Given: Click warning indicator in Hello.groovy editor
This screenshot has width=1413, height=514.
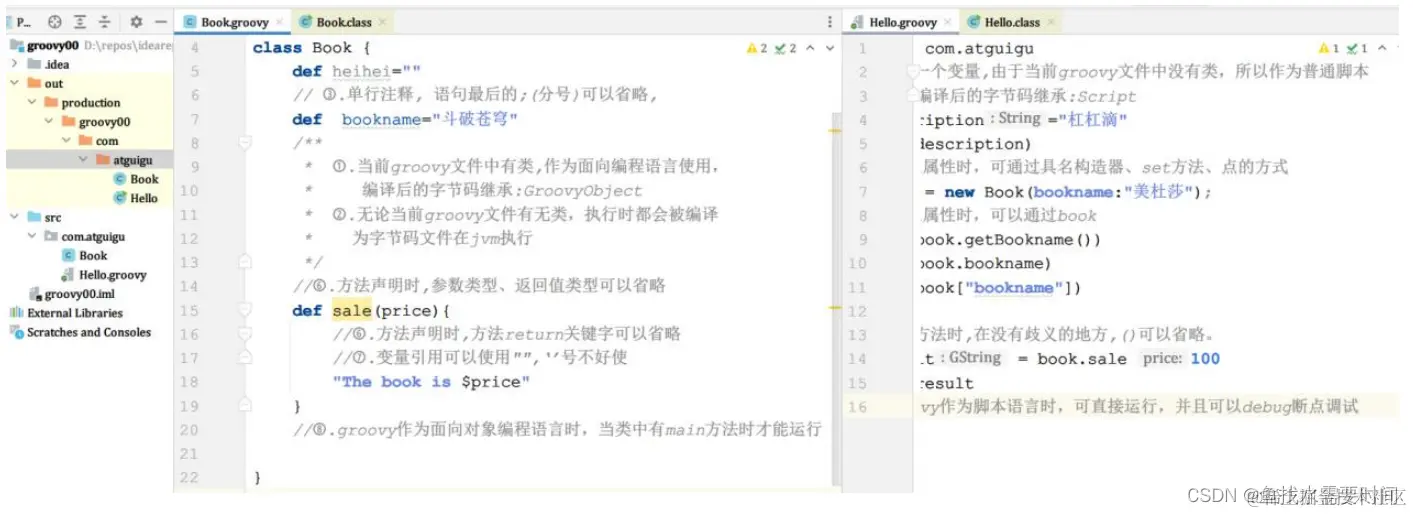Looking at the screenshot, I should [1329, 48].
